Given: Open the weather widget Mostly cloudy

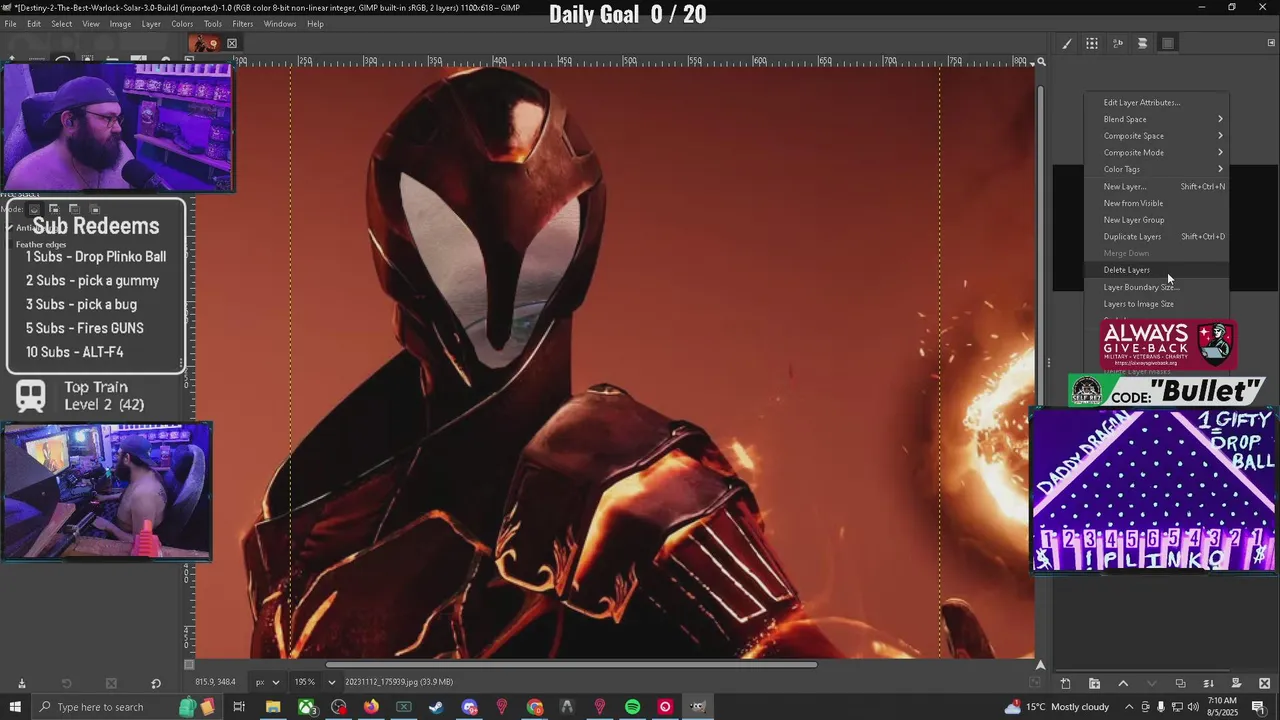Looking at the screenshot, I should 1057,707.
